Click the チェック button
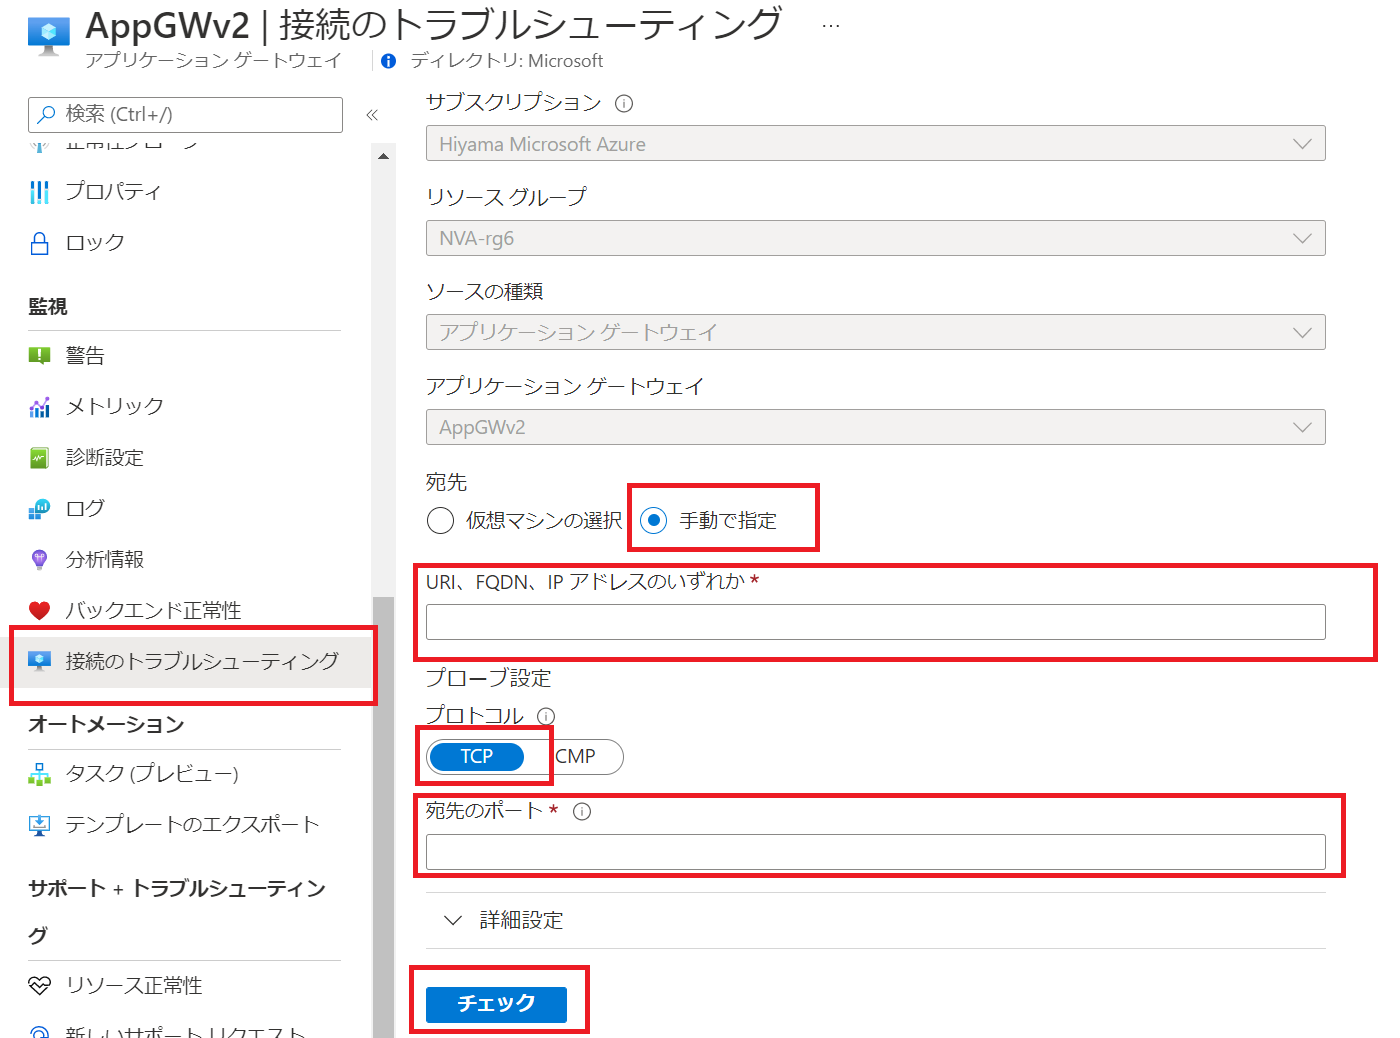Screen dimensions: 1400x1038 click(497, 1004)
